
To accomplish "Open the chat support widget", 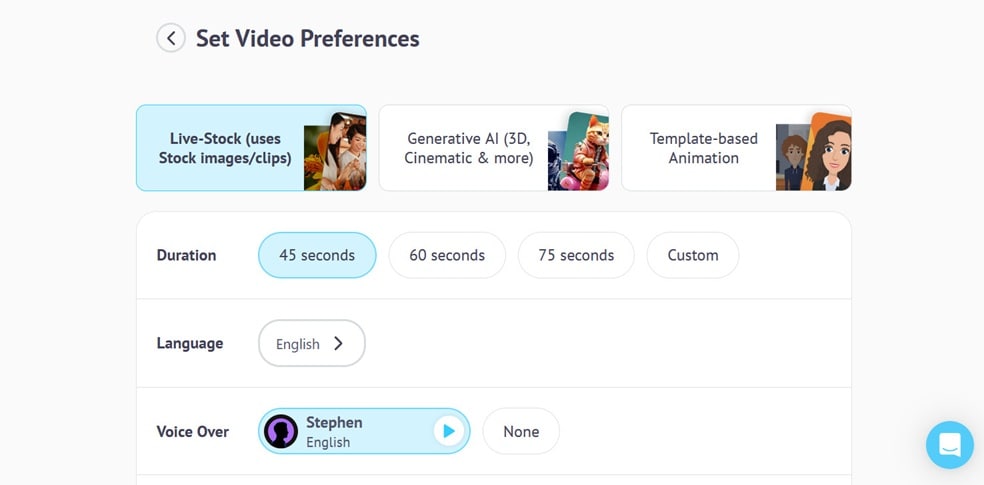I will click(949, 445).
